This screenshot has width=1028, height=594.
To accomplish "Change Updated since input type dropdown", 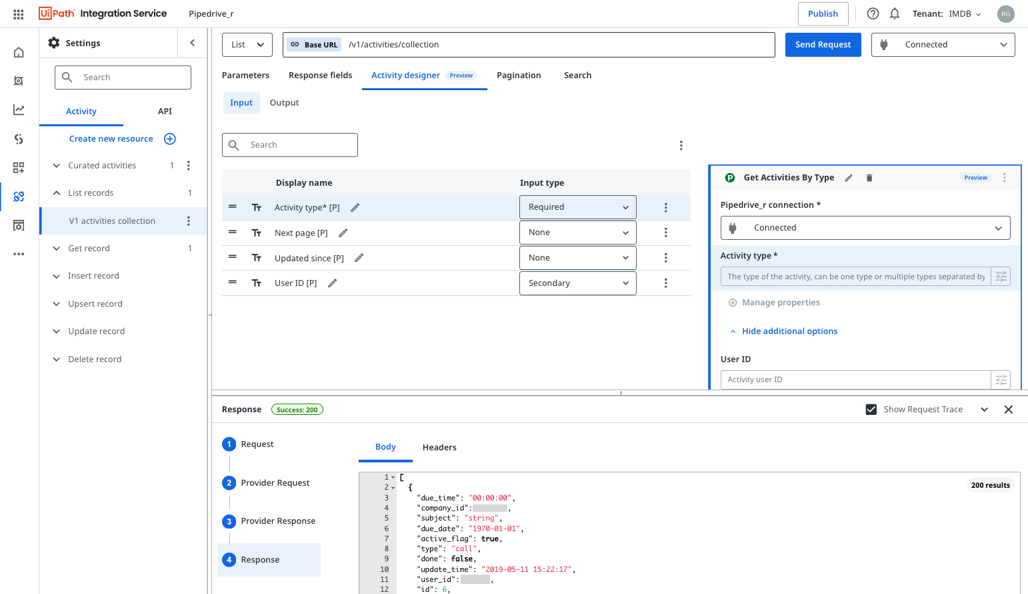I will (x=578, y=258).
